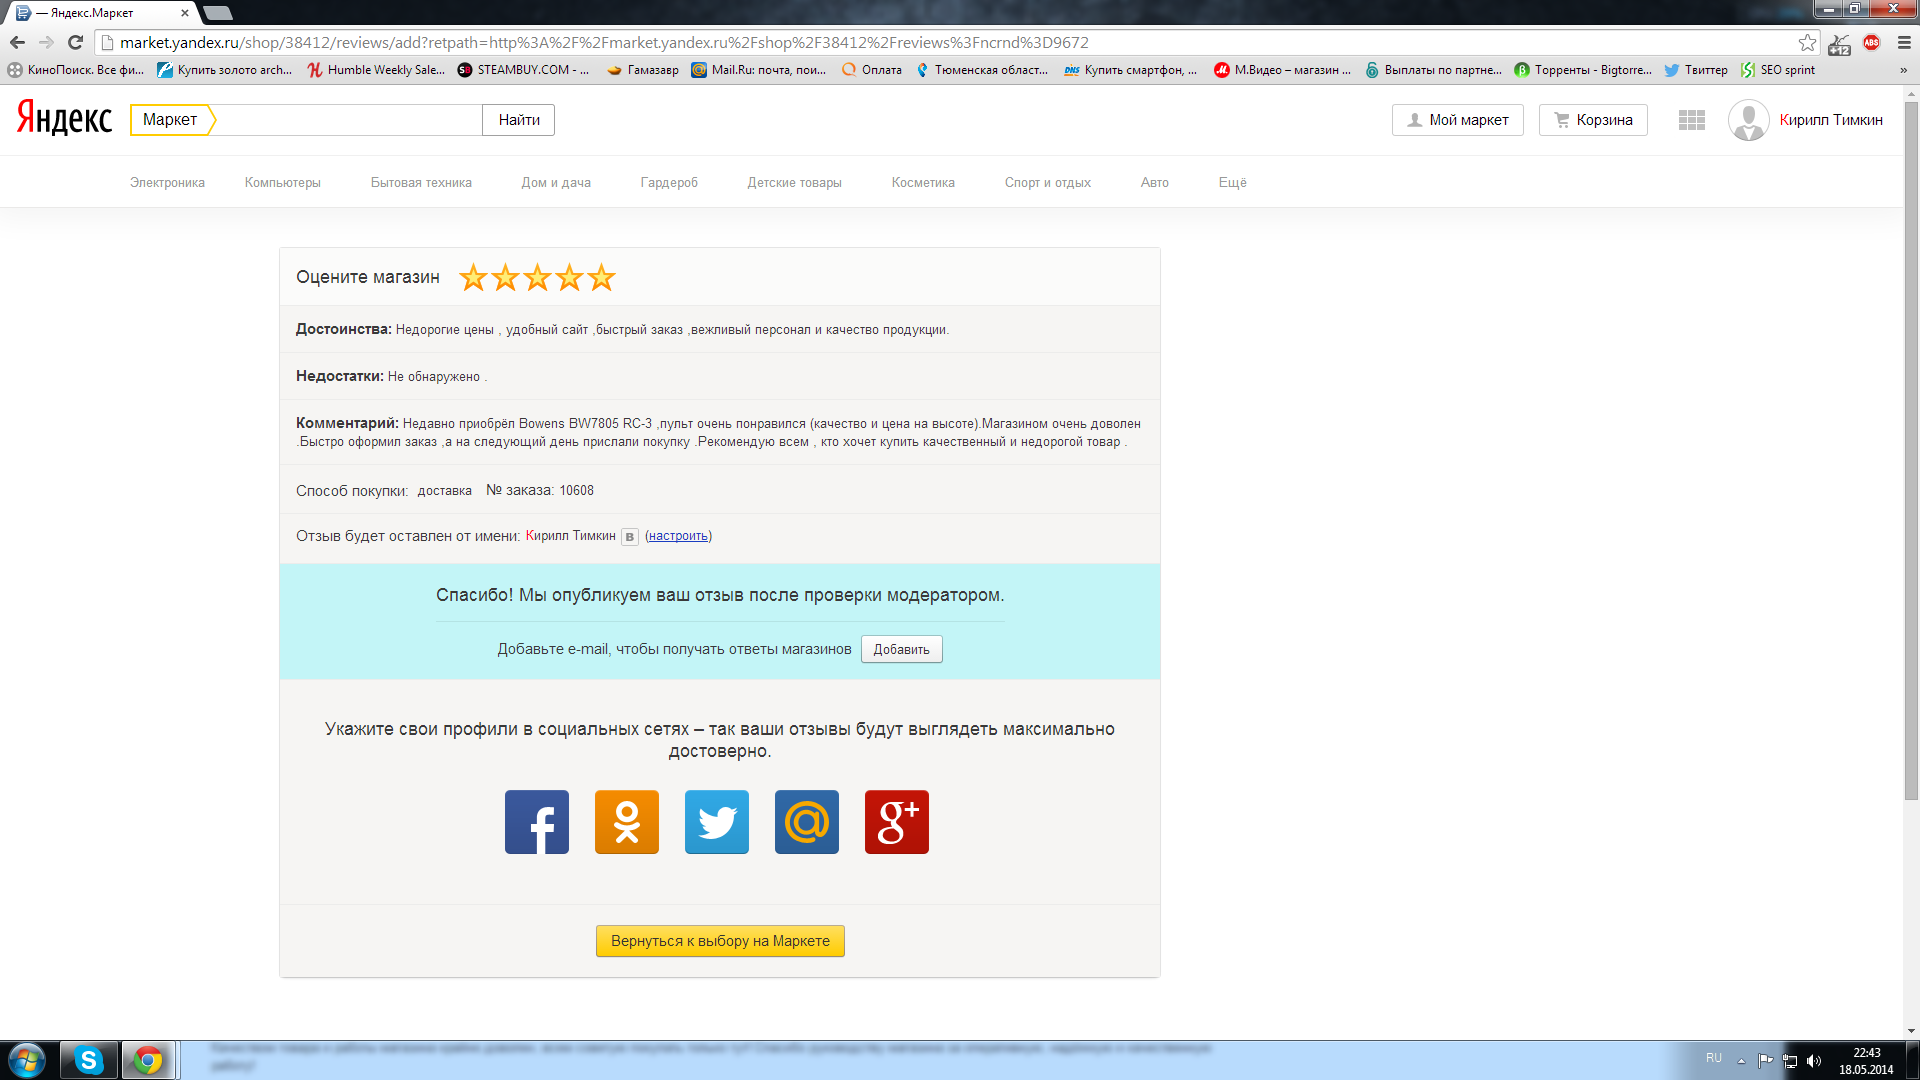Screen dimensions: 1920x1080
Task: Set rating with third star
Action: (x=537, y=278)
